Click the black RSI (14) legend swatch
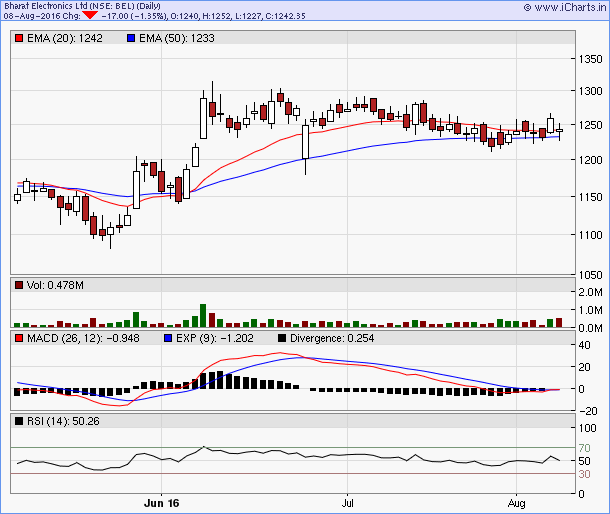The width and height of the screenshot is (610, 514). pyautogui.click(x=19, y=421)
